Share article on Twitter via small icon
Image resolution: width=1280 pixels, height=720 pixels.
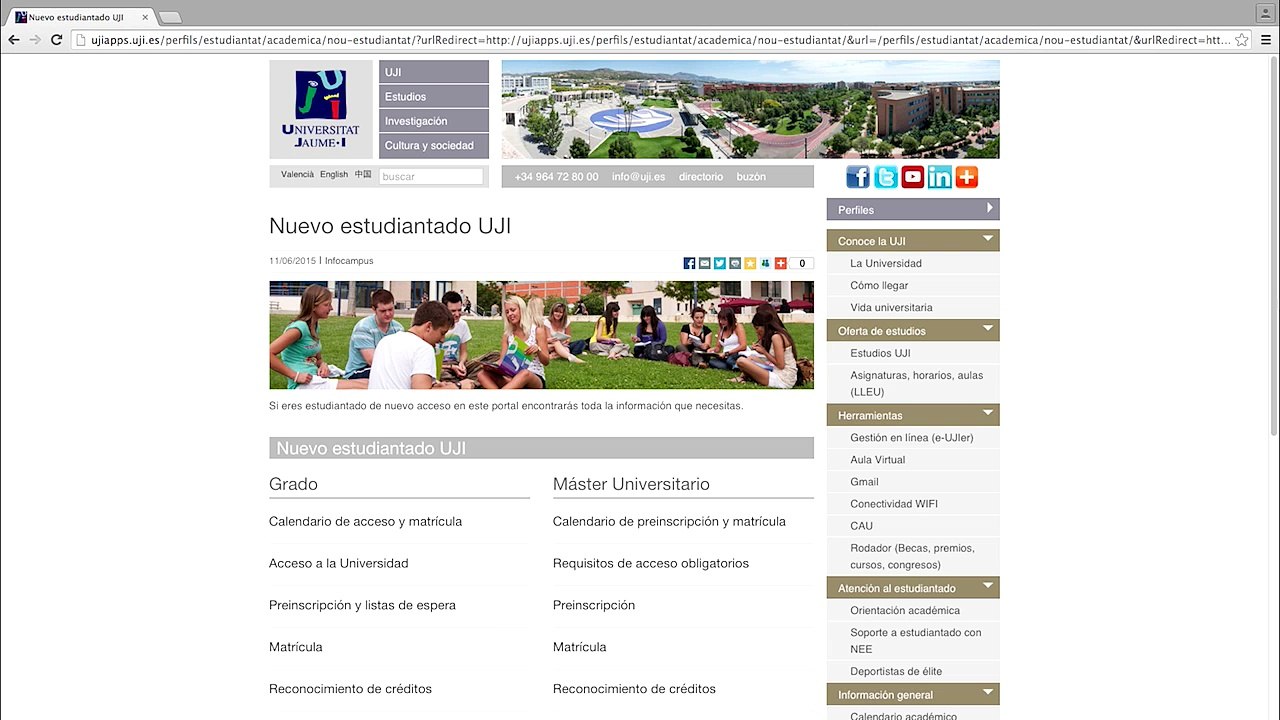coord(719,263)
